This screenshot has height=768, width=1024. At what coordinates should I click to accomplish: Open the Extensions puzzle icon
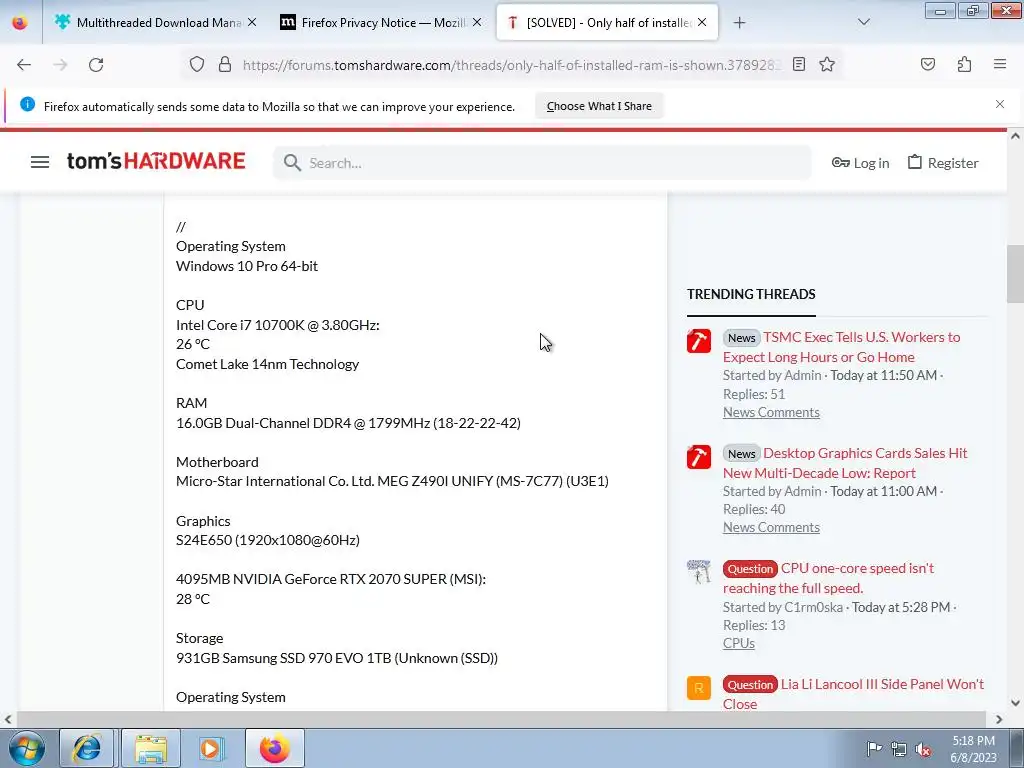pyautogui.click(x=964, y=65)
